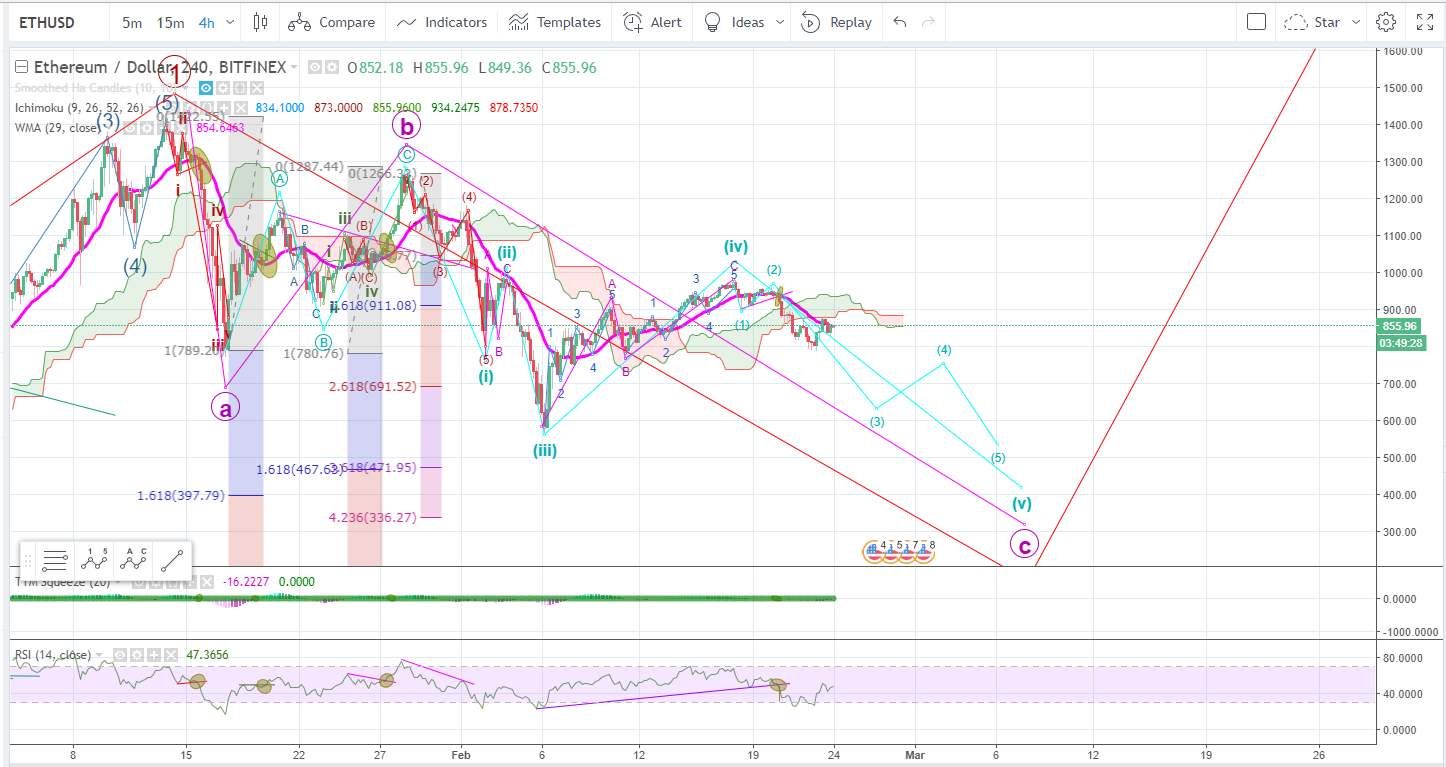Screen dimensions: 1446x767
Task: Remove Smoothed Ha Candles indicator
Action: 256,89
